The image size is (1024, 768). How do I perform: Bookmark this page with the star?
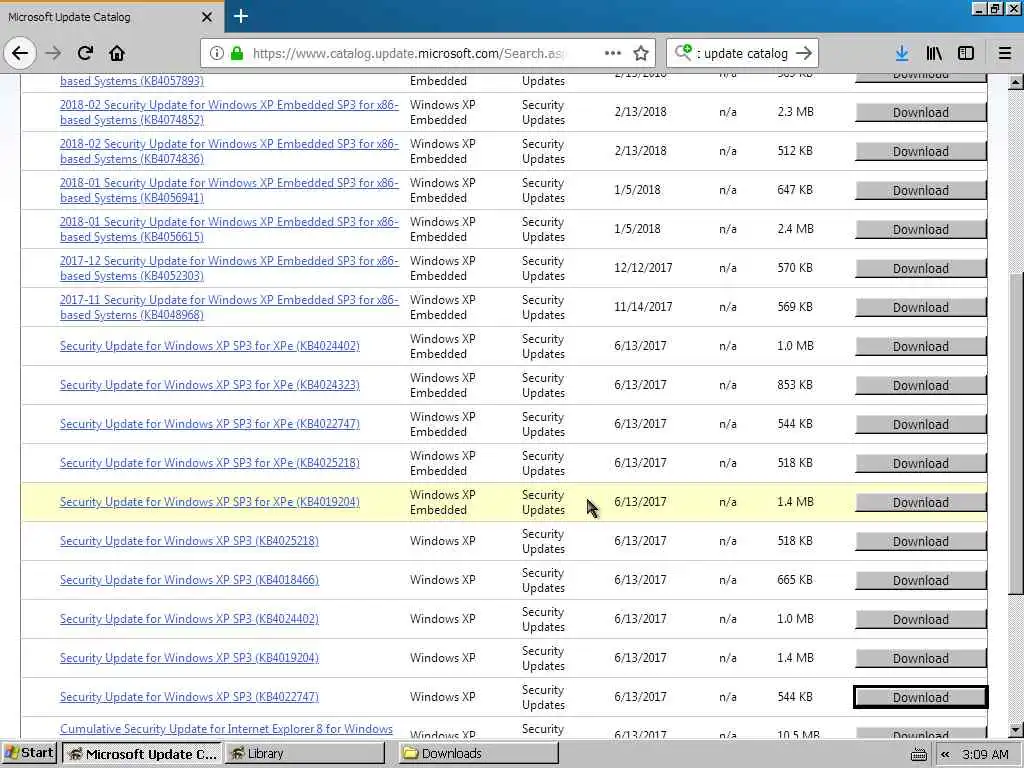coord(641,53)
